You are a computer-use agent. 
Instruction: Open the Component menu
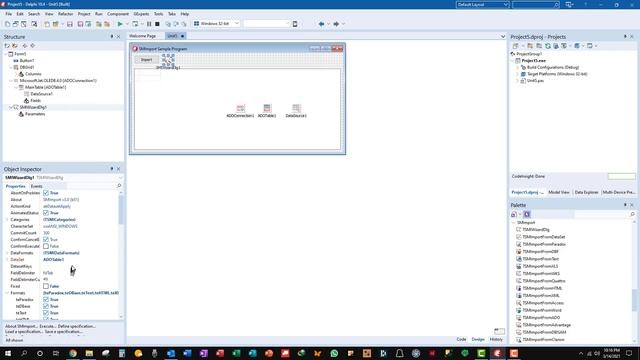(x=118, y=14)
